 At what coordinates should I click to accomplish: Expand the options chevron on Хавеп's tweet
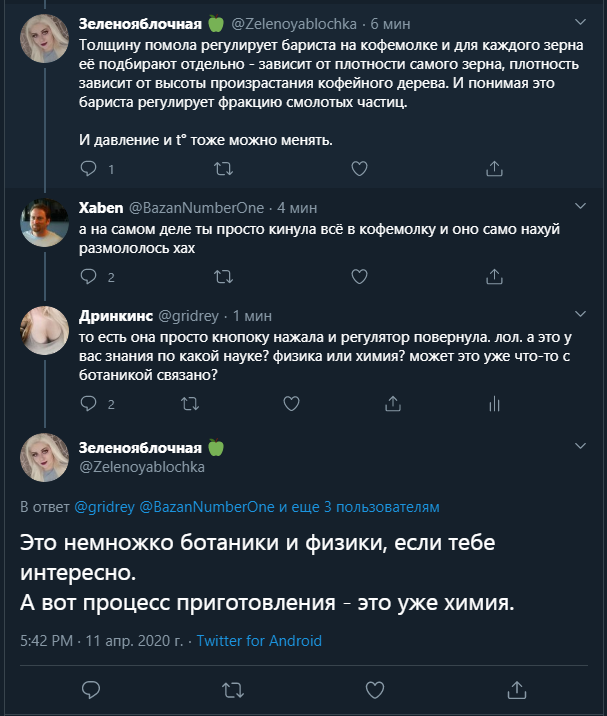pyautogui.click(x=582, y=207)
